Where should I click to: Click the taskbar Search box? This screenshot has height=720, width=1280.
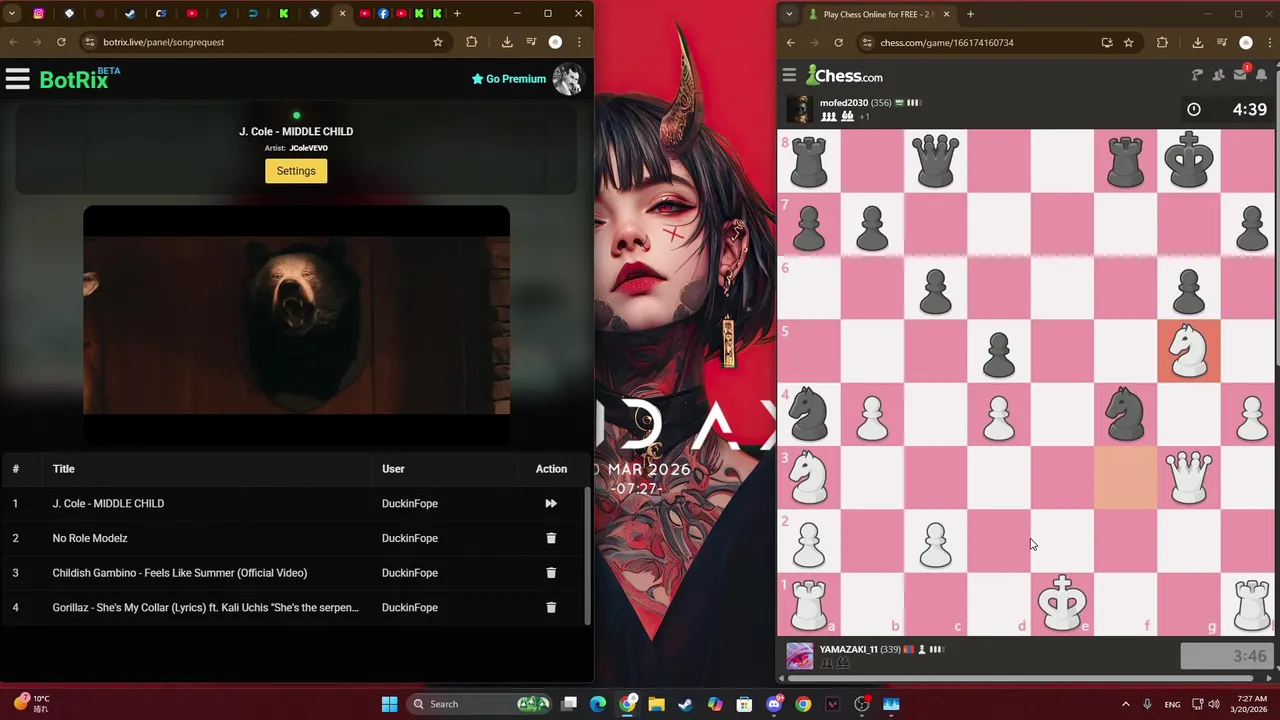(x=480, y=704)
